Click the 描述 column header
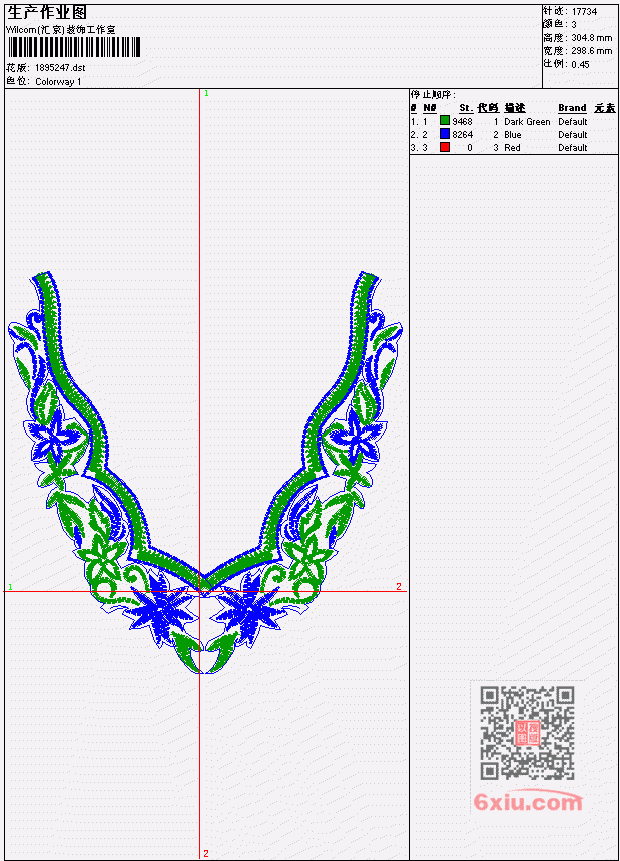620x861 pixels. pyautogui.click(x=515, y=108)
